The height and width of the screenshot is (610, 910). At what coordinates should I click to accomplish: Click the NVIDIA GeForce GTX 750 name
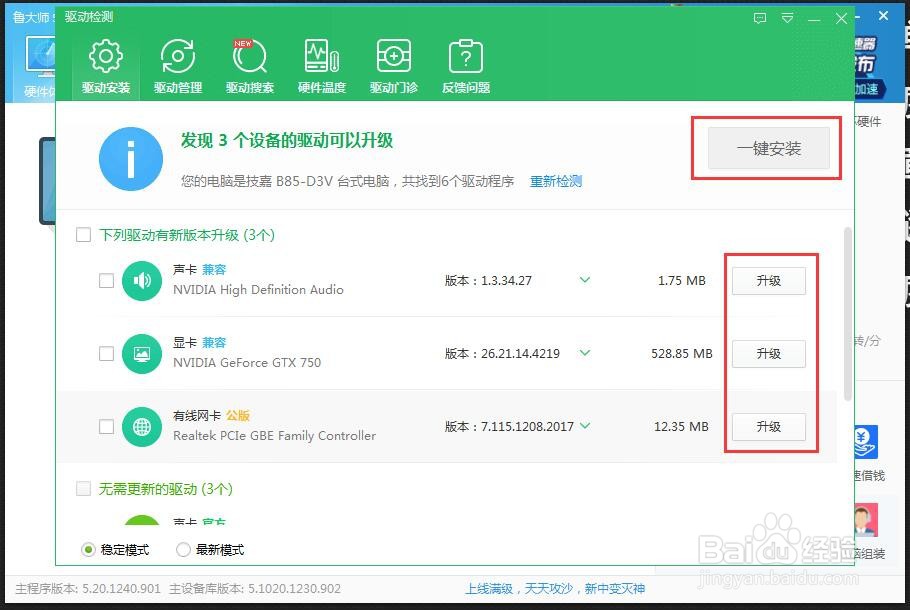tap(247, 363)
